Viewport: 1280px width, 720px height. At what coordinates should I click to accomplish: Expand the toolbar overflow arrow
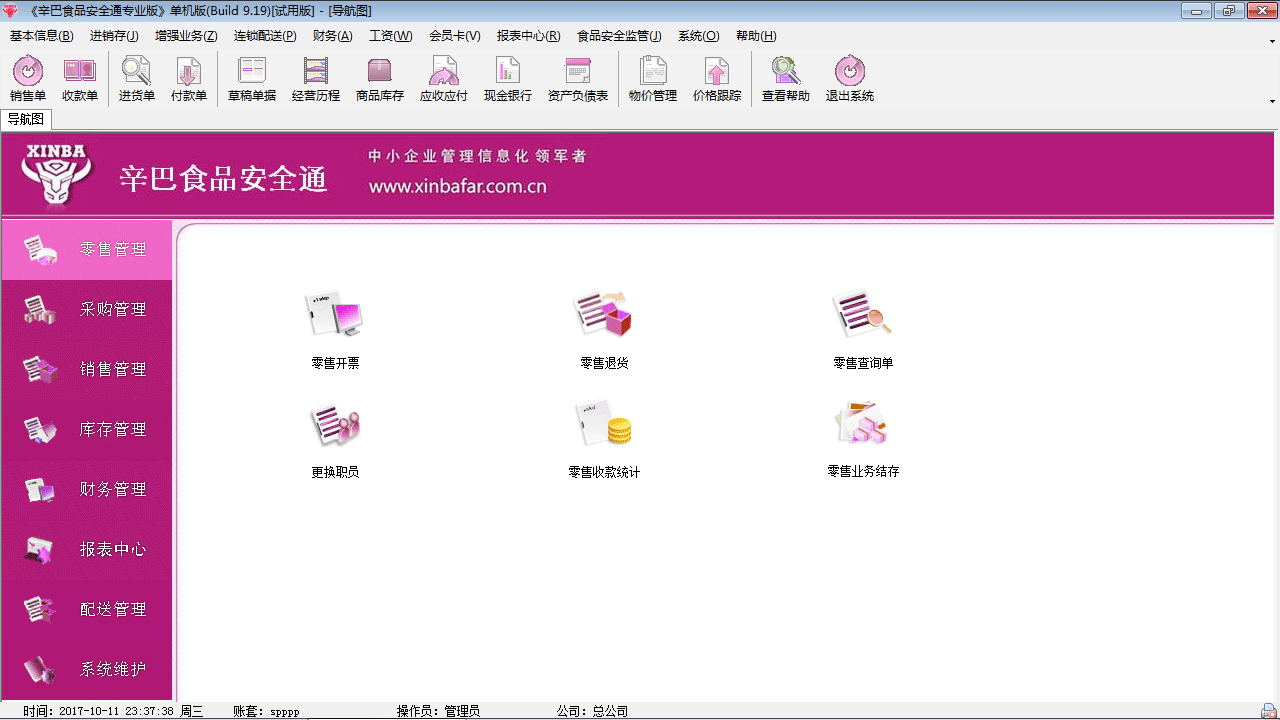pos(1272,100)
